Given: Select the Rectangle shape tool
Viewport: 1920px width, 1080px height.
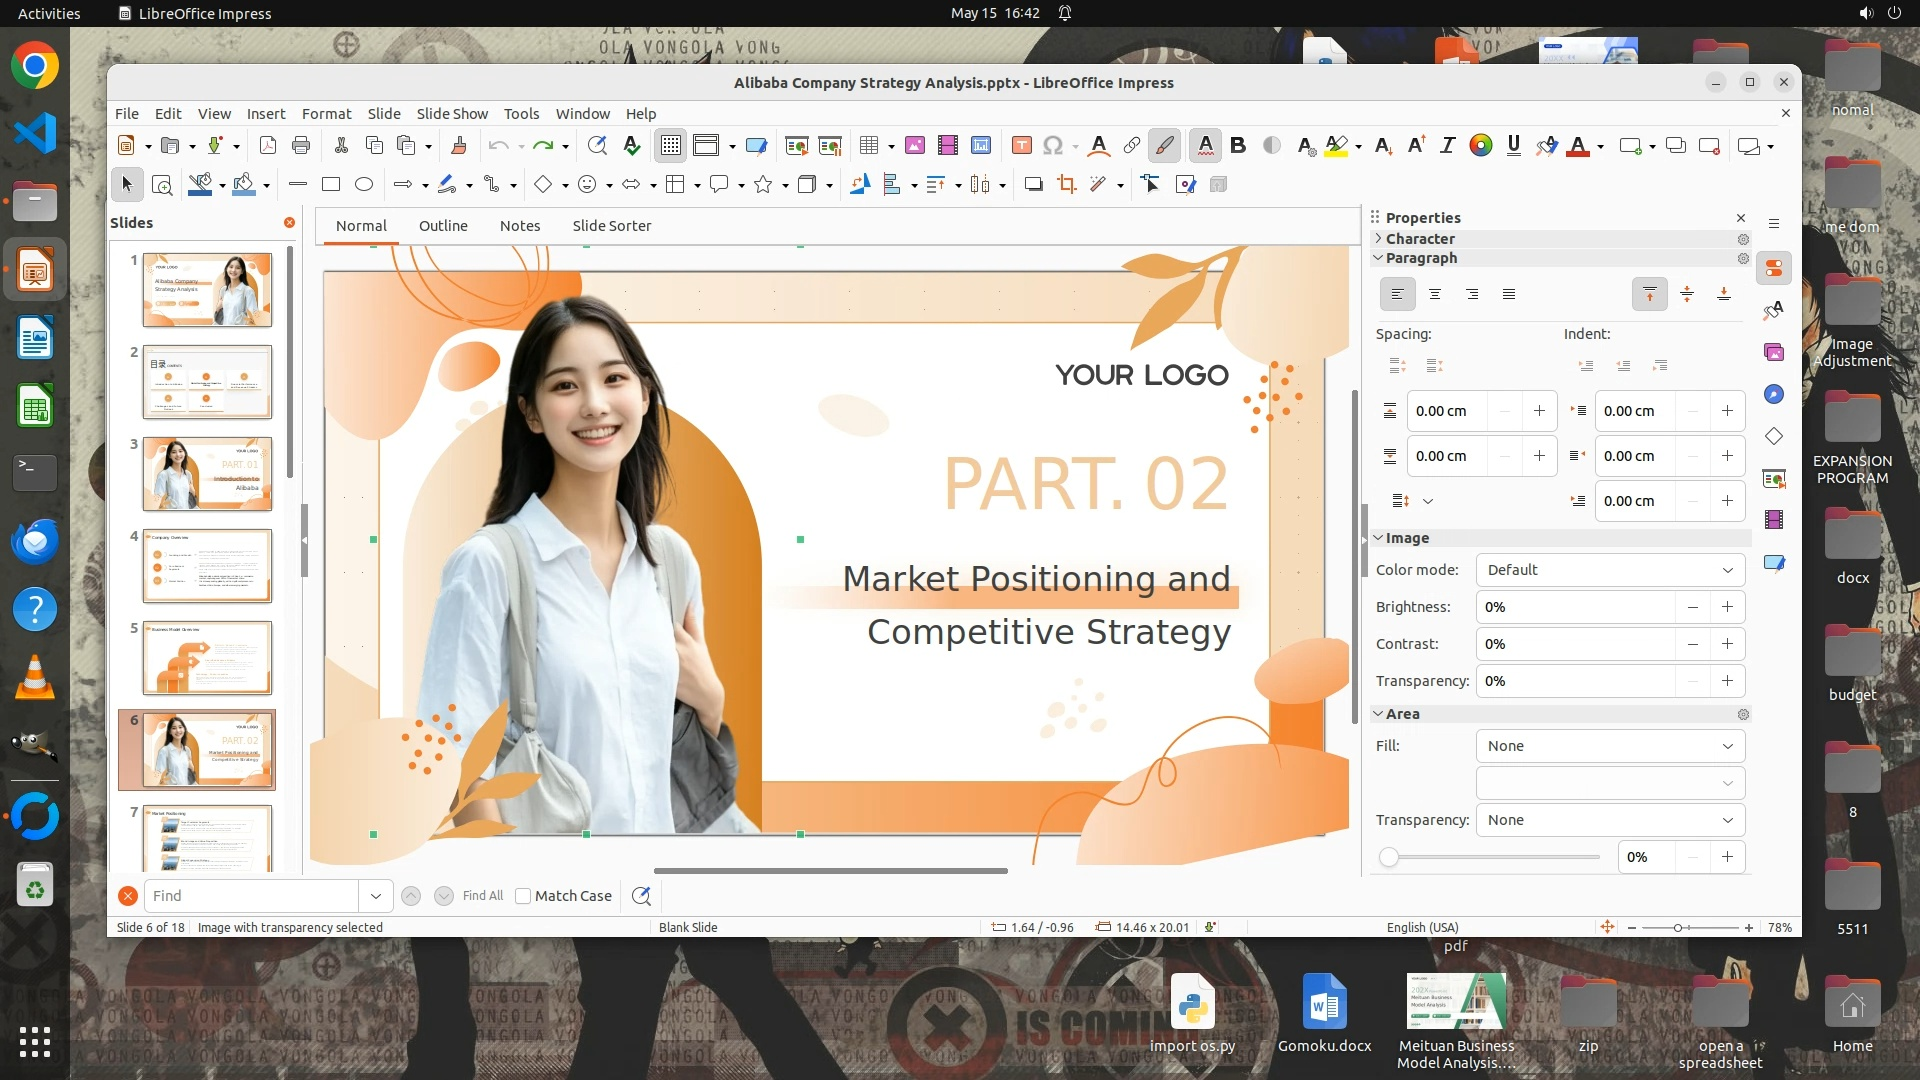Looking at the screenshot, I should click(331, 184).
